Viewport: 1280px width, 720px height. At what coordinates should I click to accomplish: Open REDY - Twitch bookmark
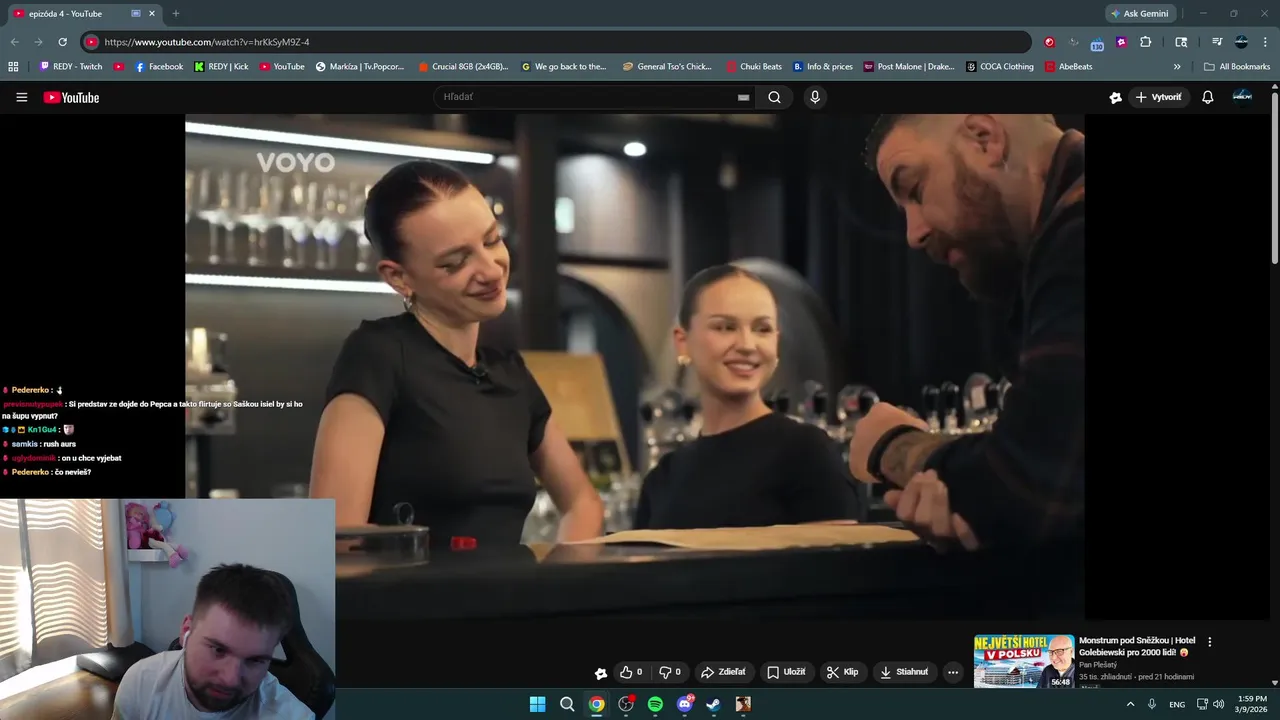(71, 67)
